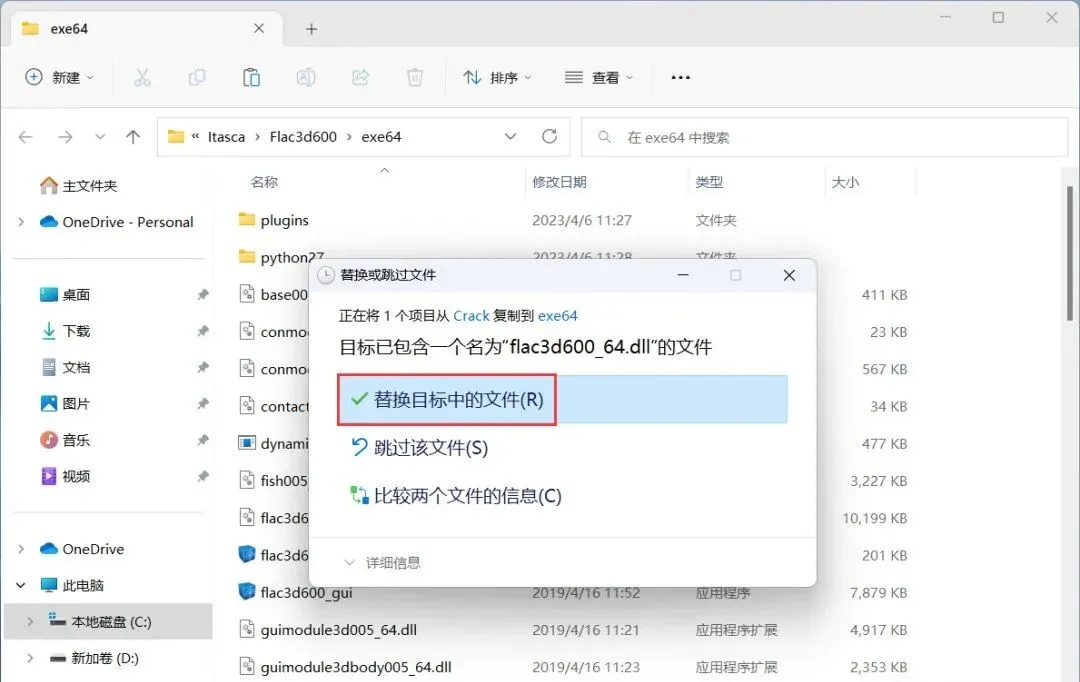Collapse the 此电脑 This PC node
1080x682 pixels.
point(21,586)
